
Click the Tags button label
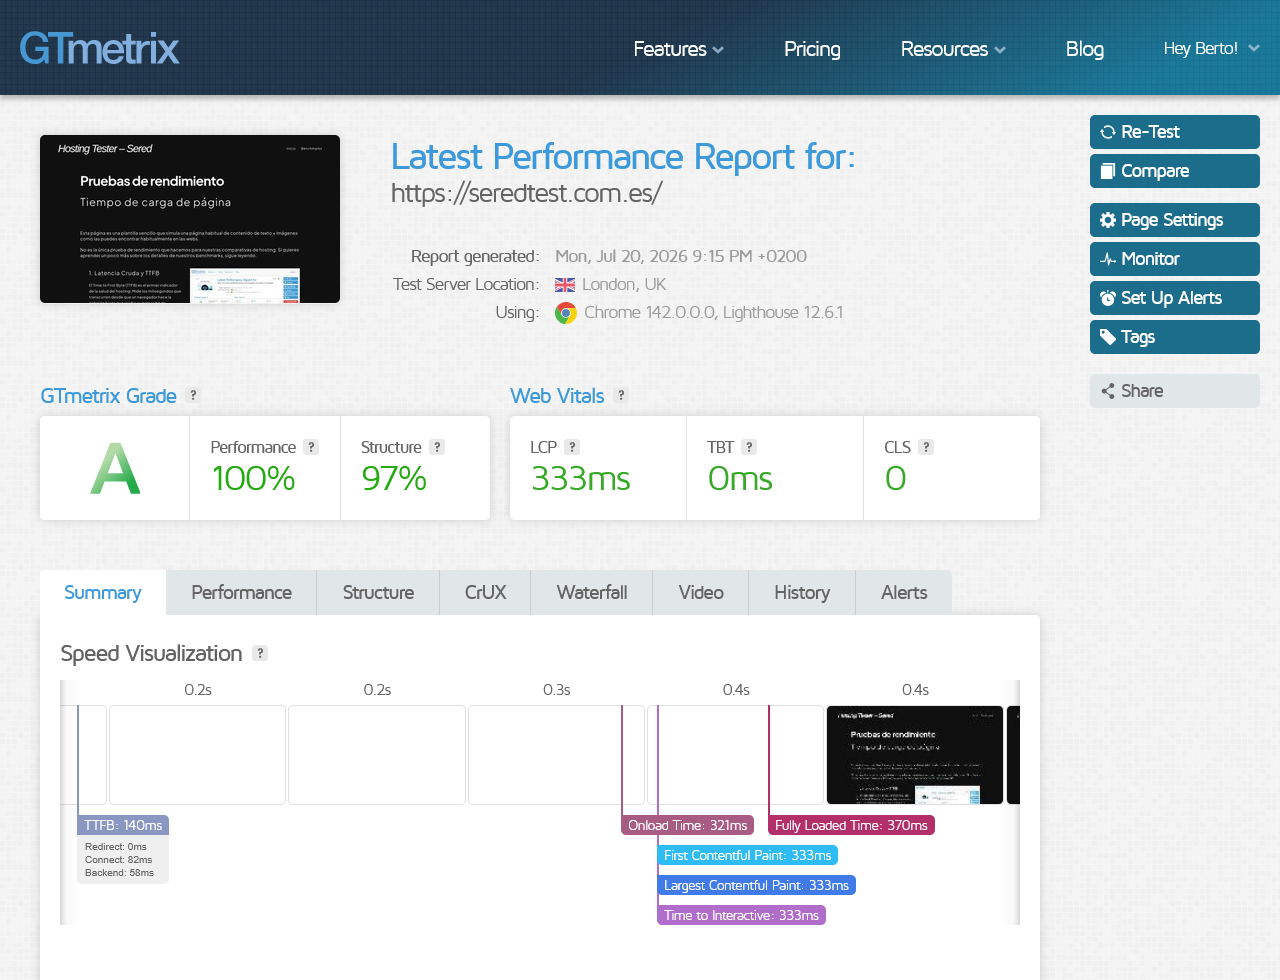(x=1138, y=337)
